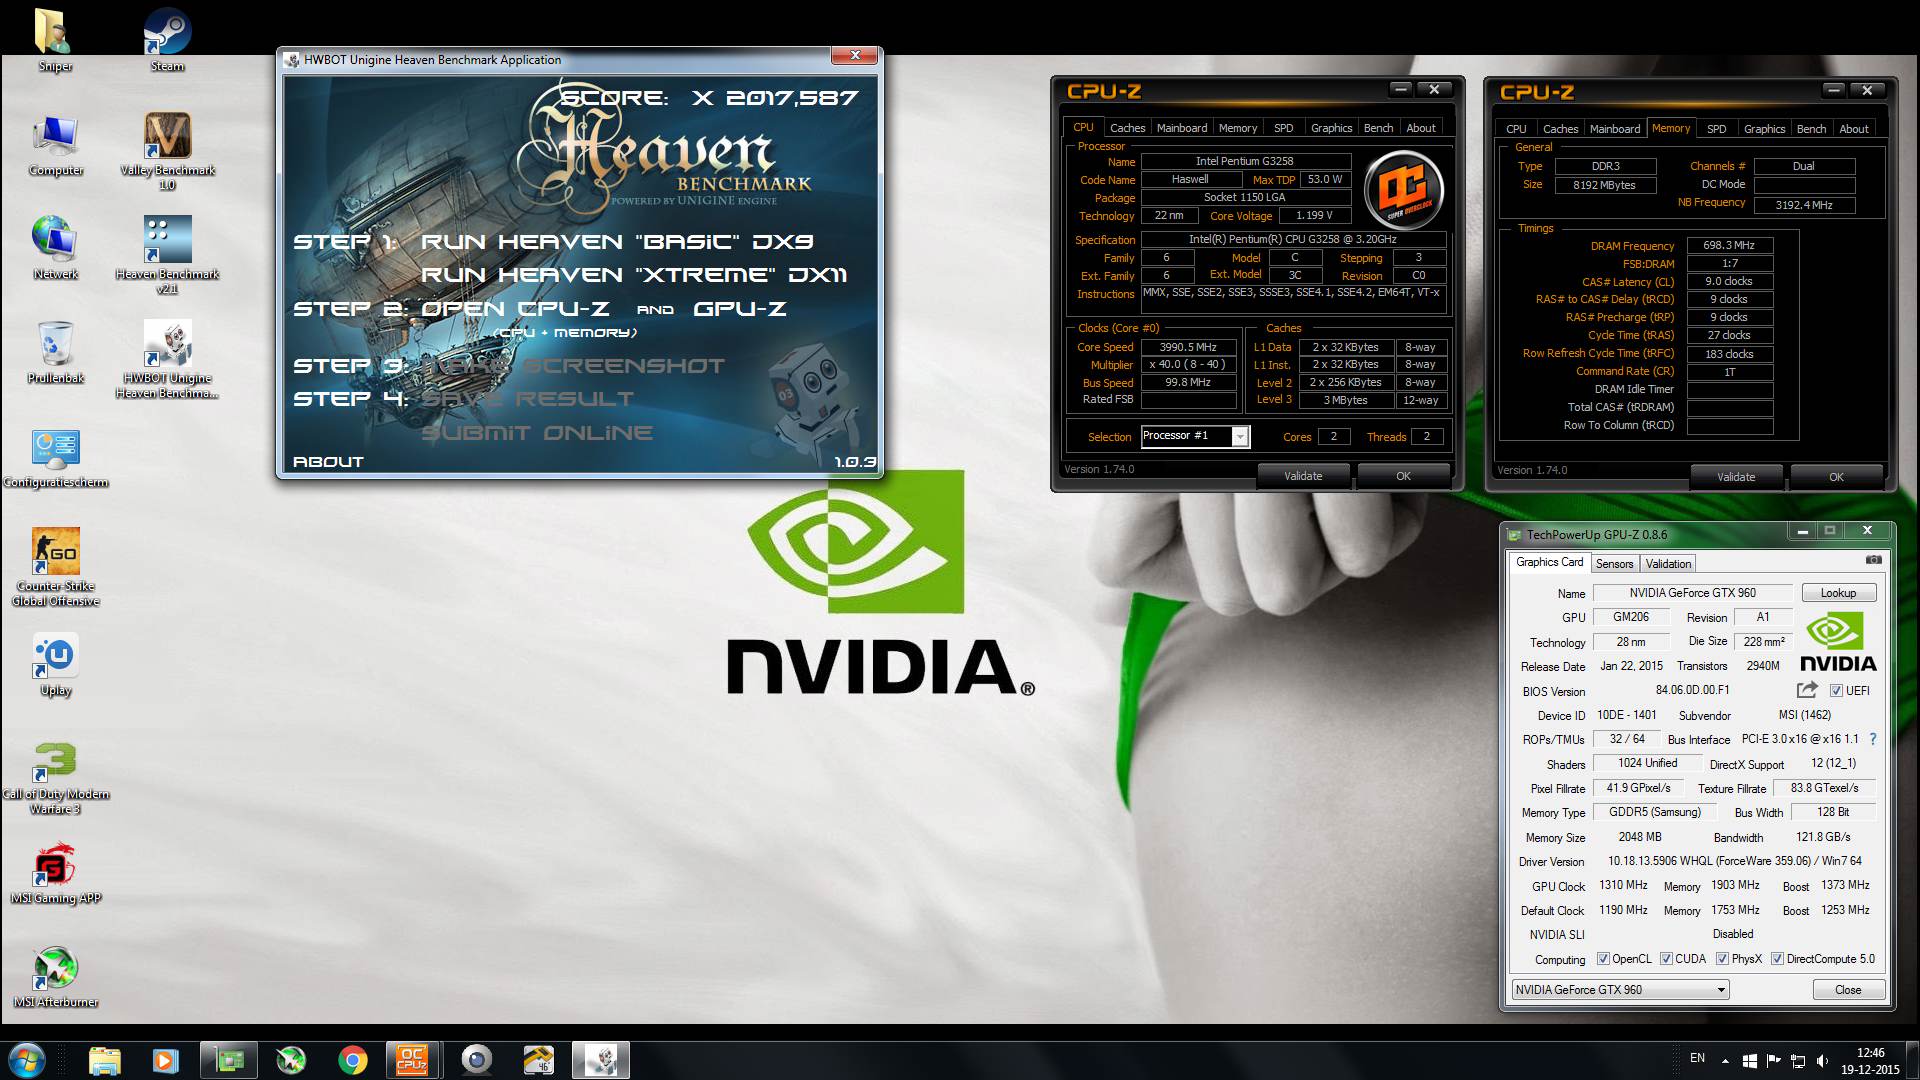The height and width of the screenshot is (1080, 1920).
Task: Click the GPU-Z bus interface question mark
Action: point(1872,739)
